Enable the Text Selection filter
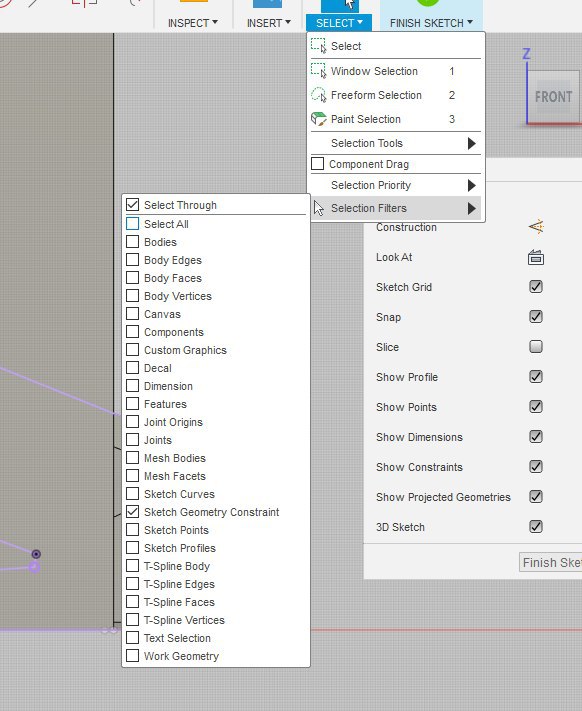582x711 pixels. tap(132, 638)
